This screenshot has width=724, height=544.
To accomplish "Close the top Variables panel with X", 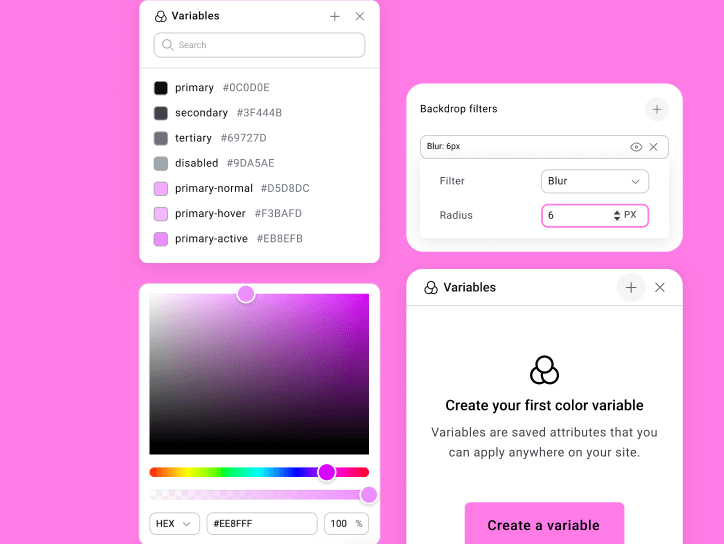I will (360, 17).
